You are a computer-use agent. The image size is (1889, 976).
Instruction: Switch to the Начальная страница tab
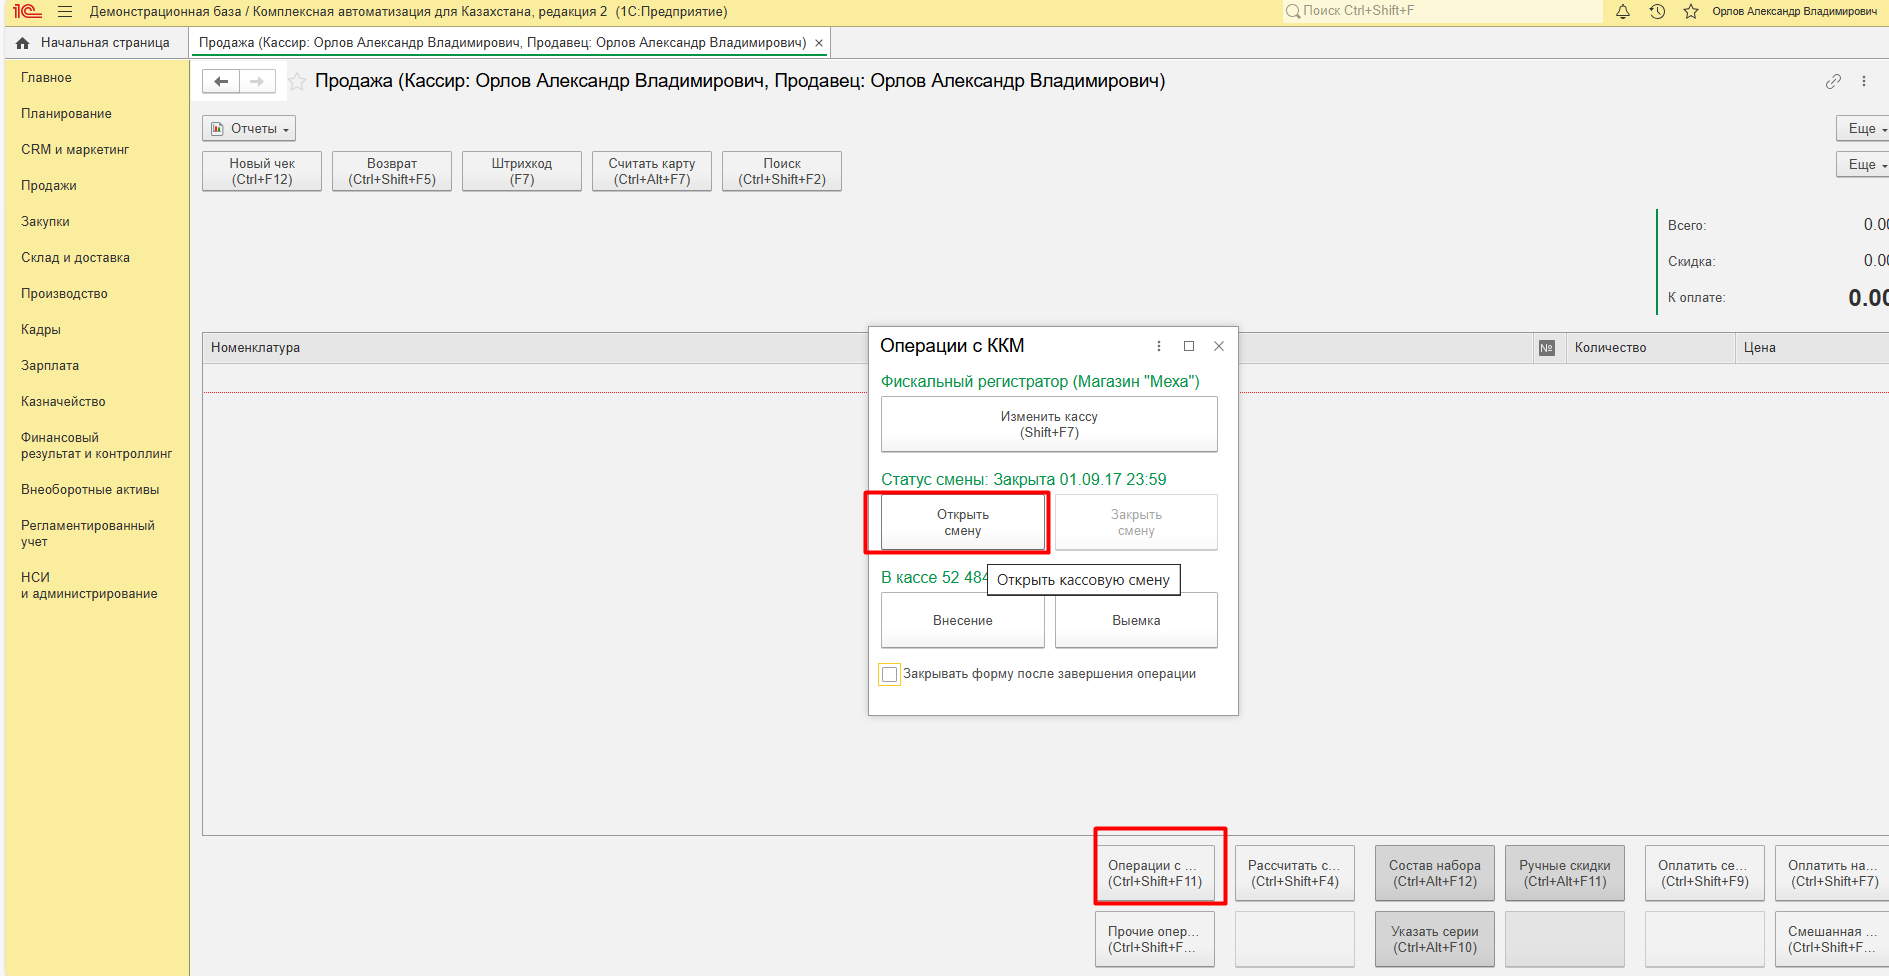tap(95, 43)
